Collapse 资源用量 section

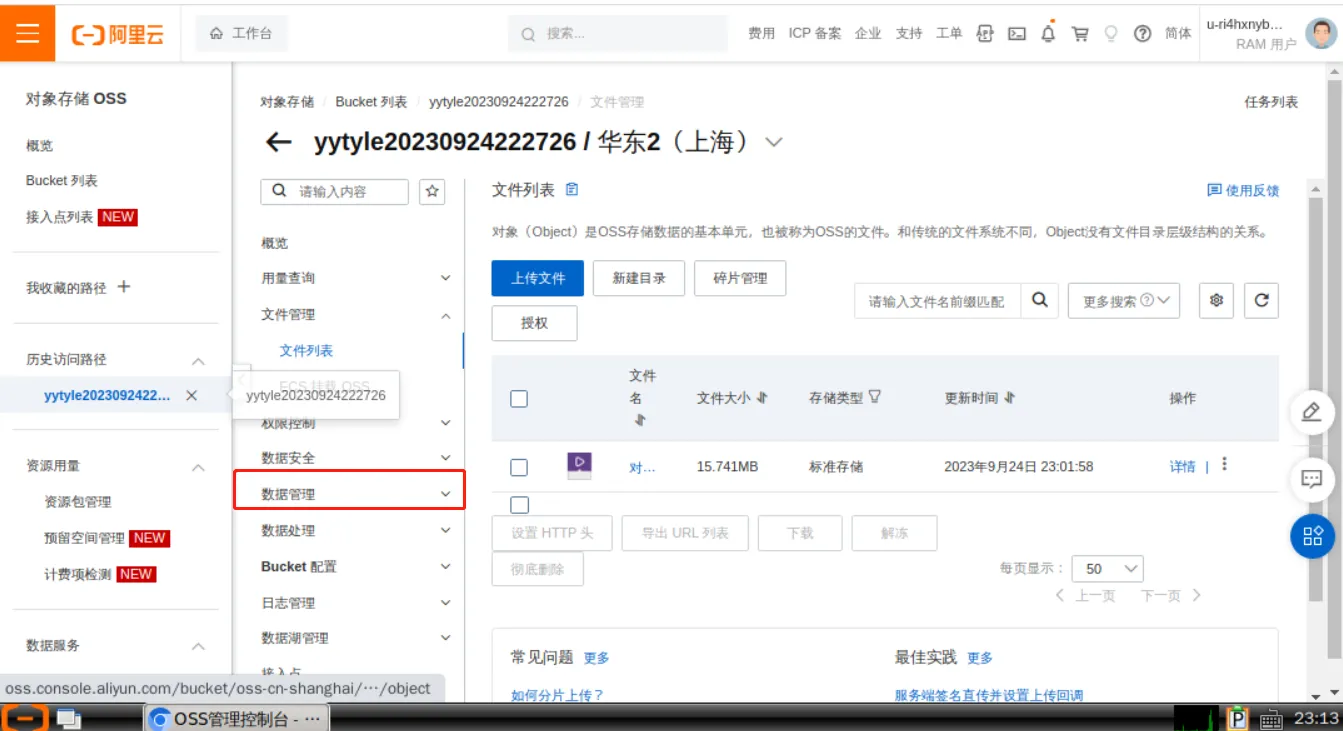(198, 467)
